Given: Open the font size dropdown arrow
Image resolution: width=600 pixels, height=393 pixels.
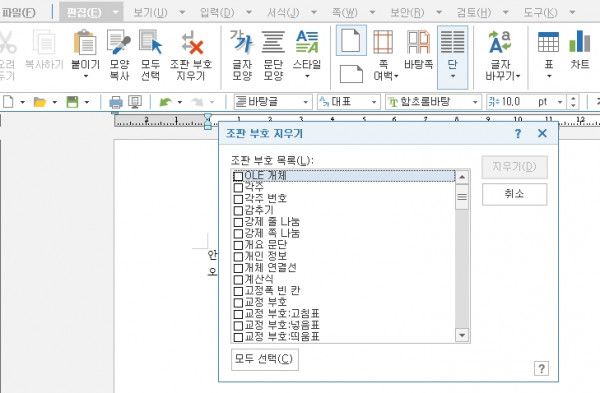Looking at the screenshot, I should pos(560,102).
